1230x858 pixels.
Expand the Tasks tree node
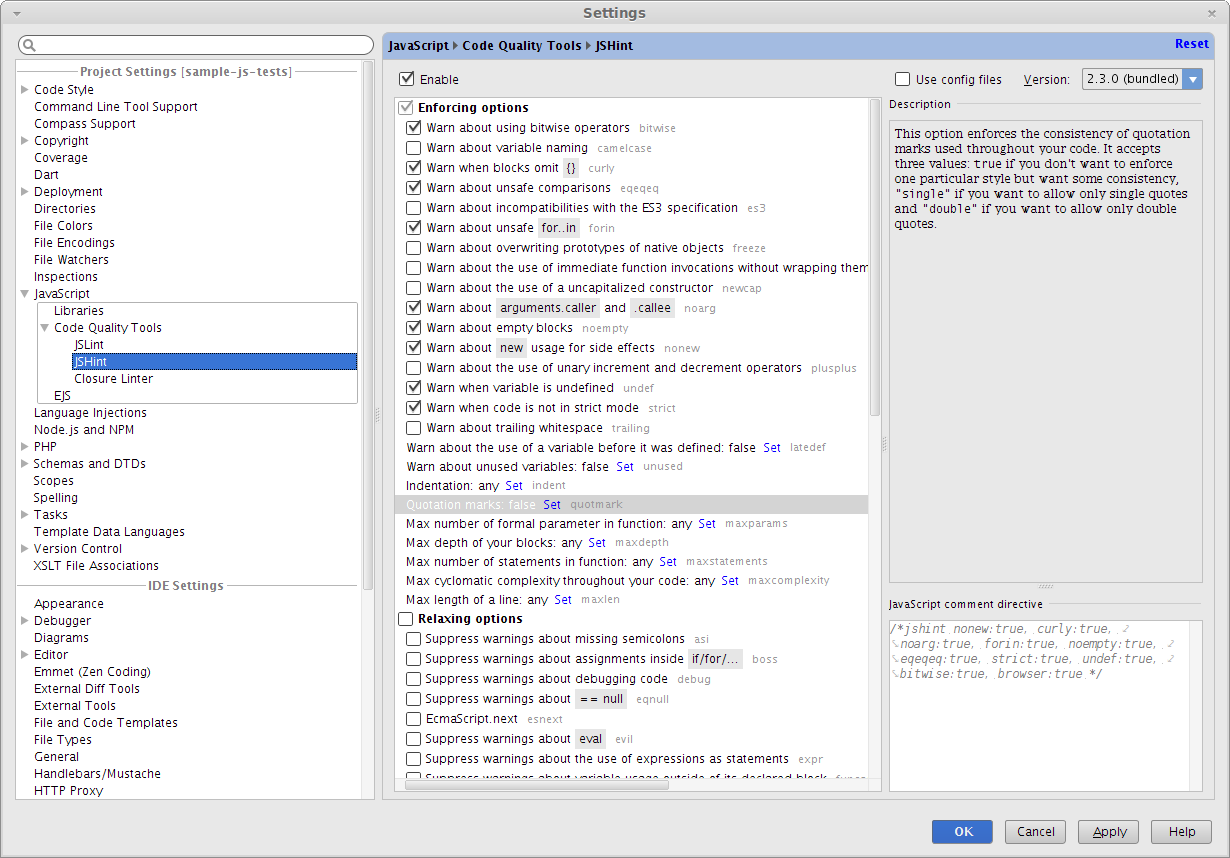[x=25, y=515]
